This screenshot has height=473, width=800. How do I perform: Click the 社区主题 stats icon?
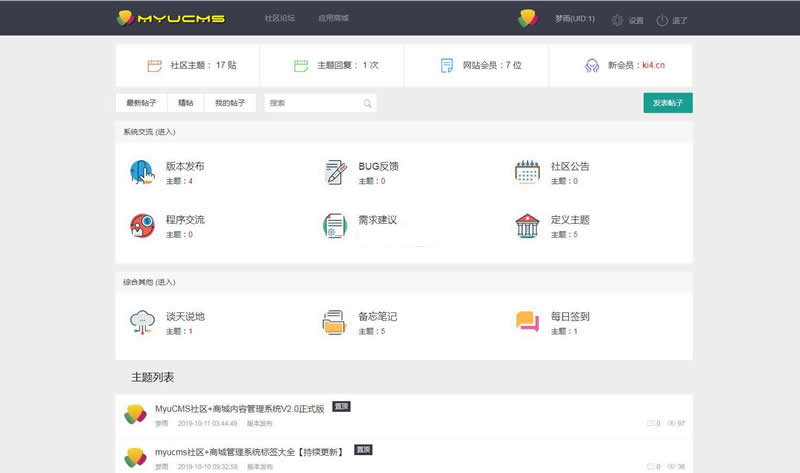pos(154,65)
